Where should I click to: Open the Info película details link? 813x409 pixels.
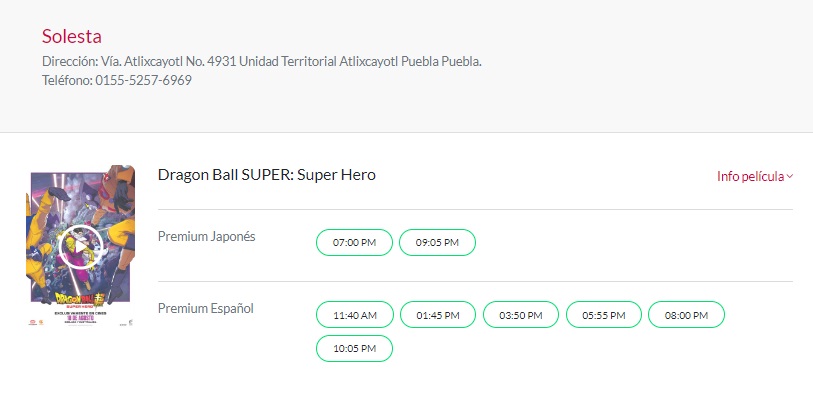tap(750, 176)
